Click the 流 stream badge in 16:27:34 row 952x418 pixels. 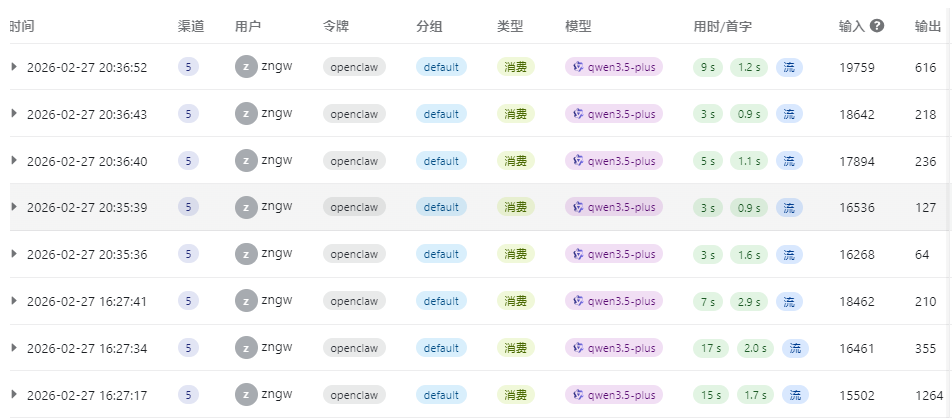point(795,348)
